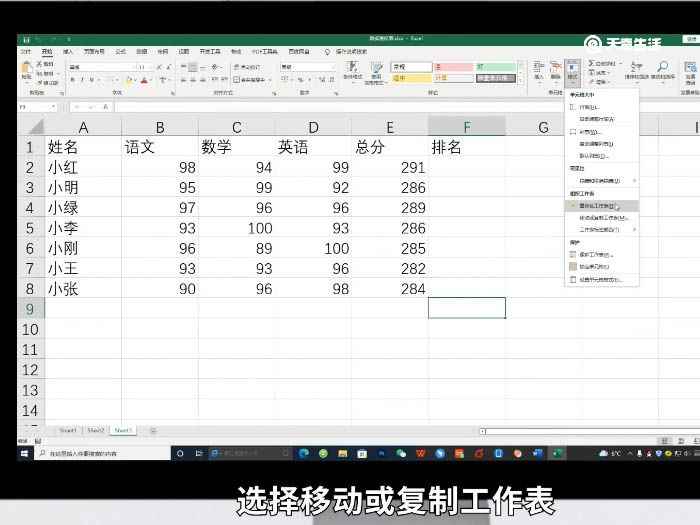Expand the Font Color arrow dropdown
700x525 pixels.
[150, 80]
